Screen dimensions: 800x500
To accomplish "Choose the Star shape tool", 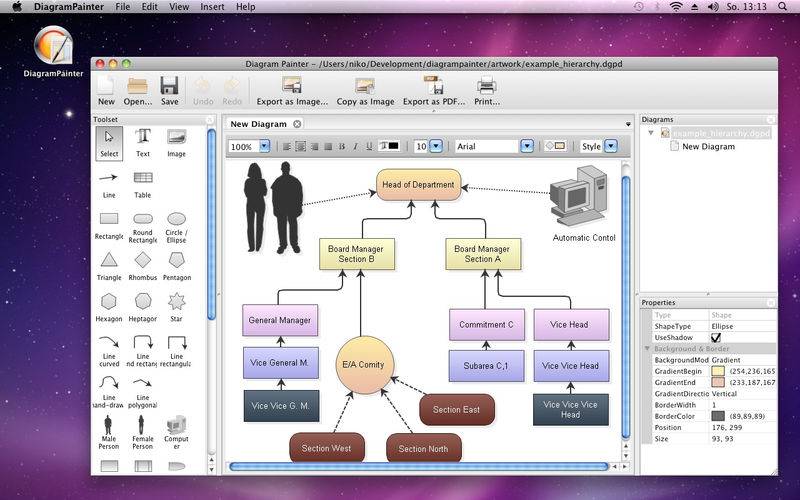I will (x=177, y=308).
